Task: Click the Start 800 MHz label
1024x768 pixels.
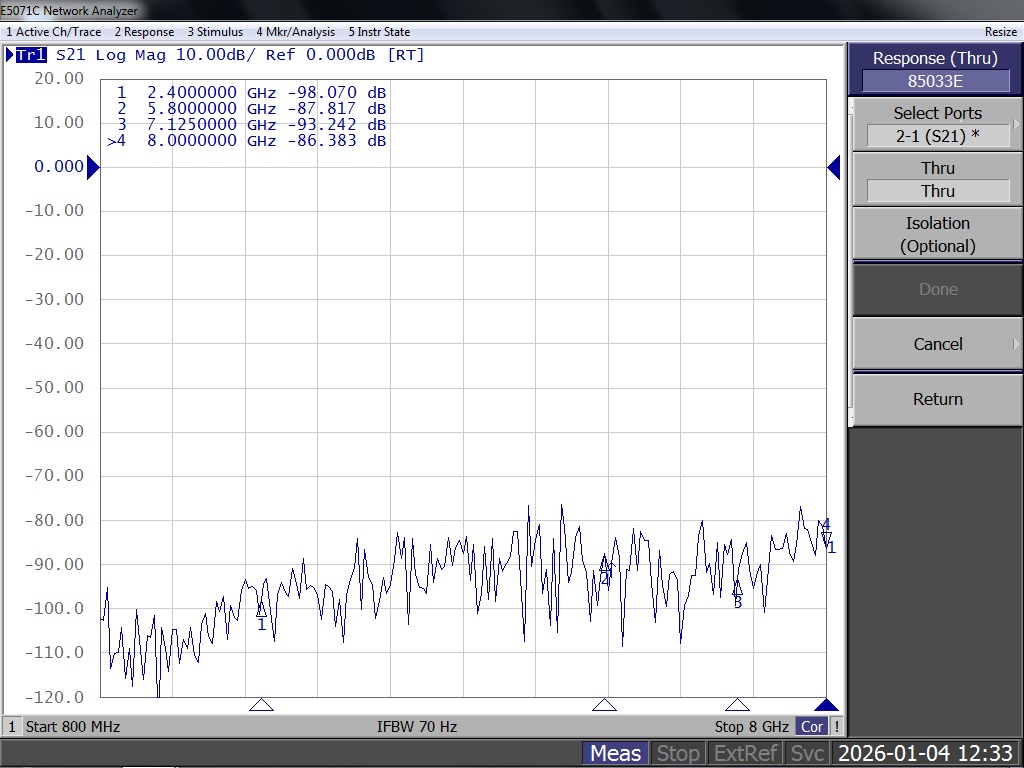Action: click(x=72, y=726)
